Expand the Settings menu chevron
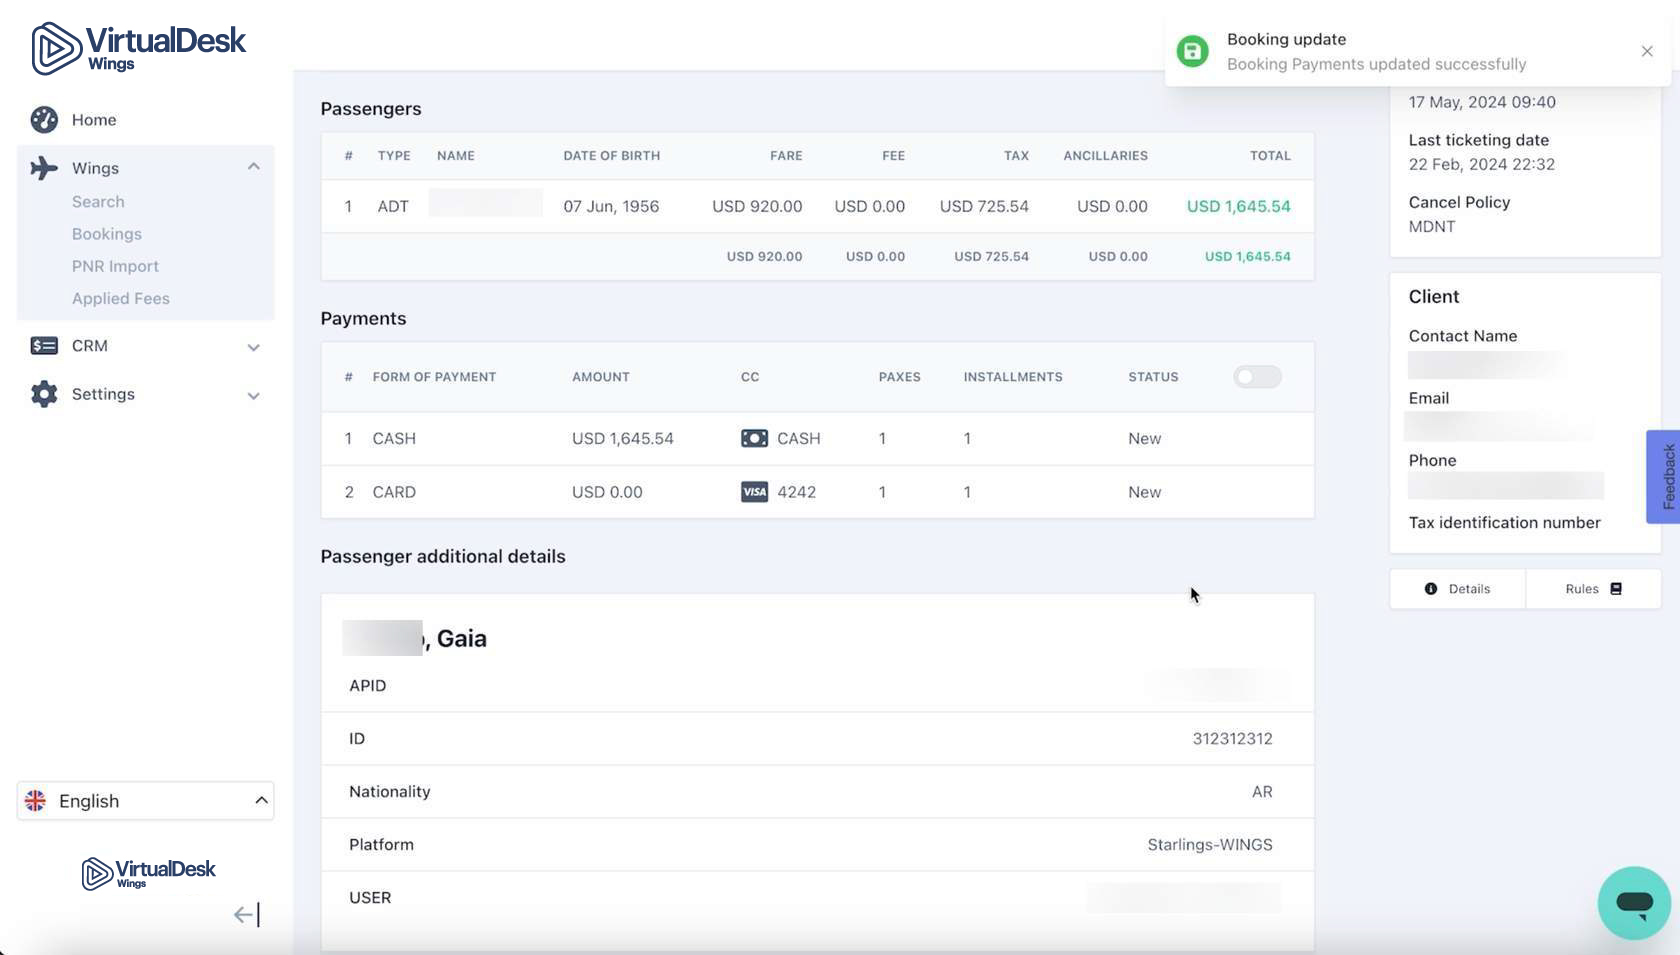The height and width of the screenshot is (955, 1680). 254,395
